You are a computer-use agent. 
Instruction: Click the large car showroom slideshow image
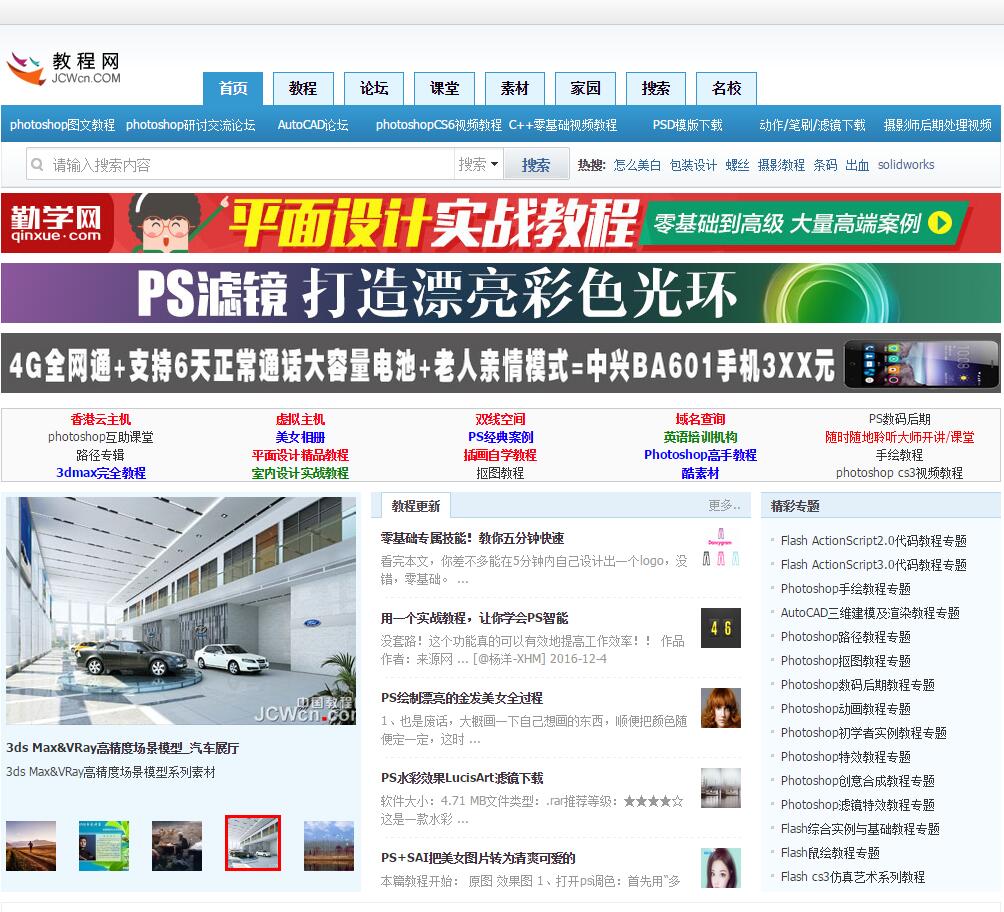[x=181, y=611]
